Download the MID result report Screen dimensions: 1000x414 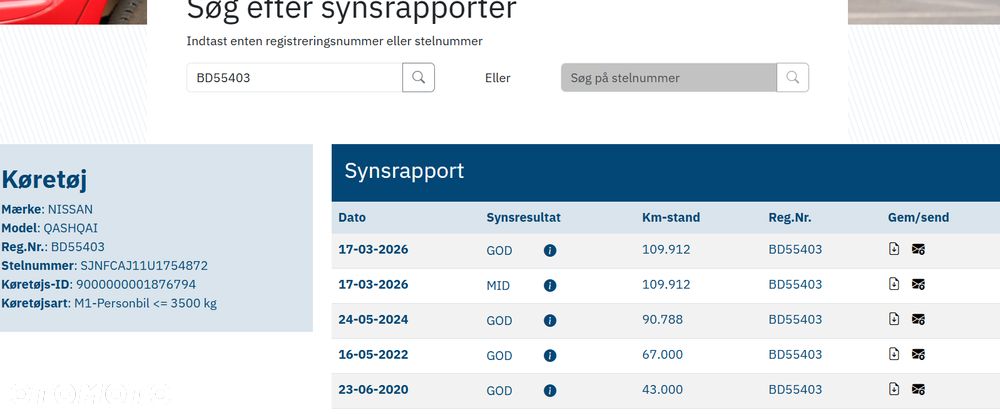point(894,284)
